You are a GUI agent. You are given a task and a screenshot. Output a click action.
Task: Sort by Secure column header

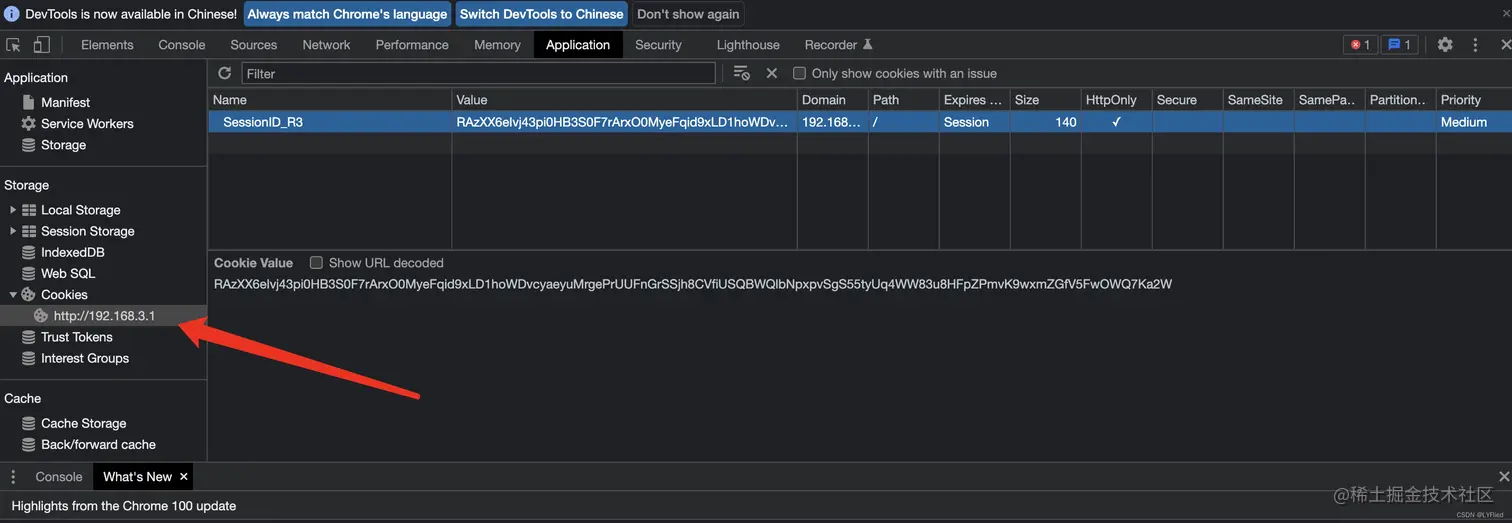coord(1187,100)
